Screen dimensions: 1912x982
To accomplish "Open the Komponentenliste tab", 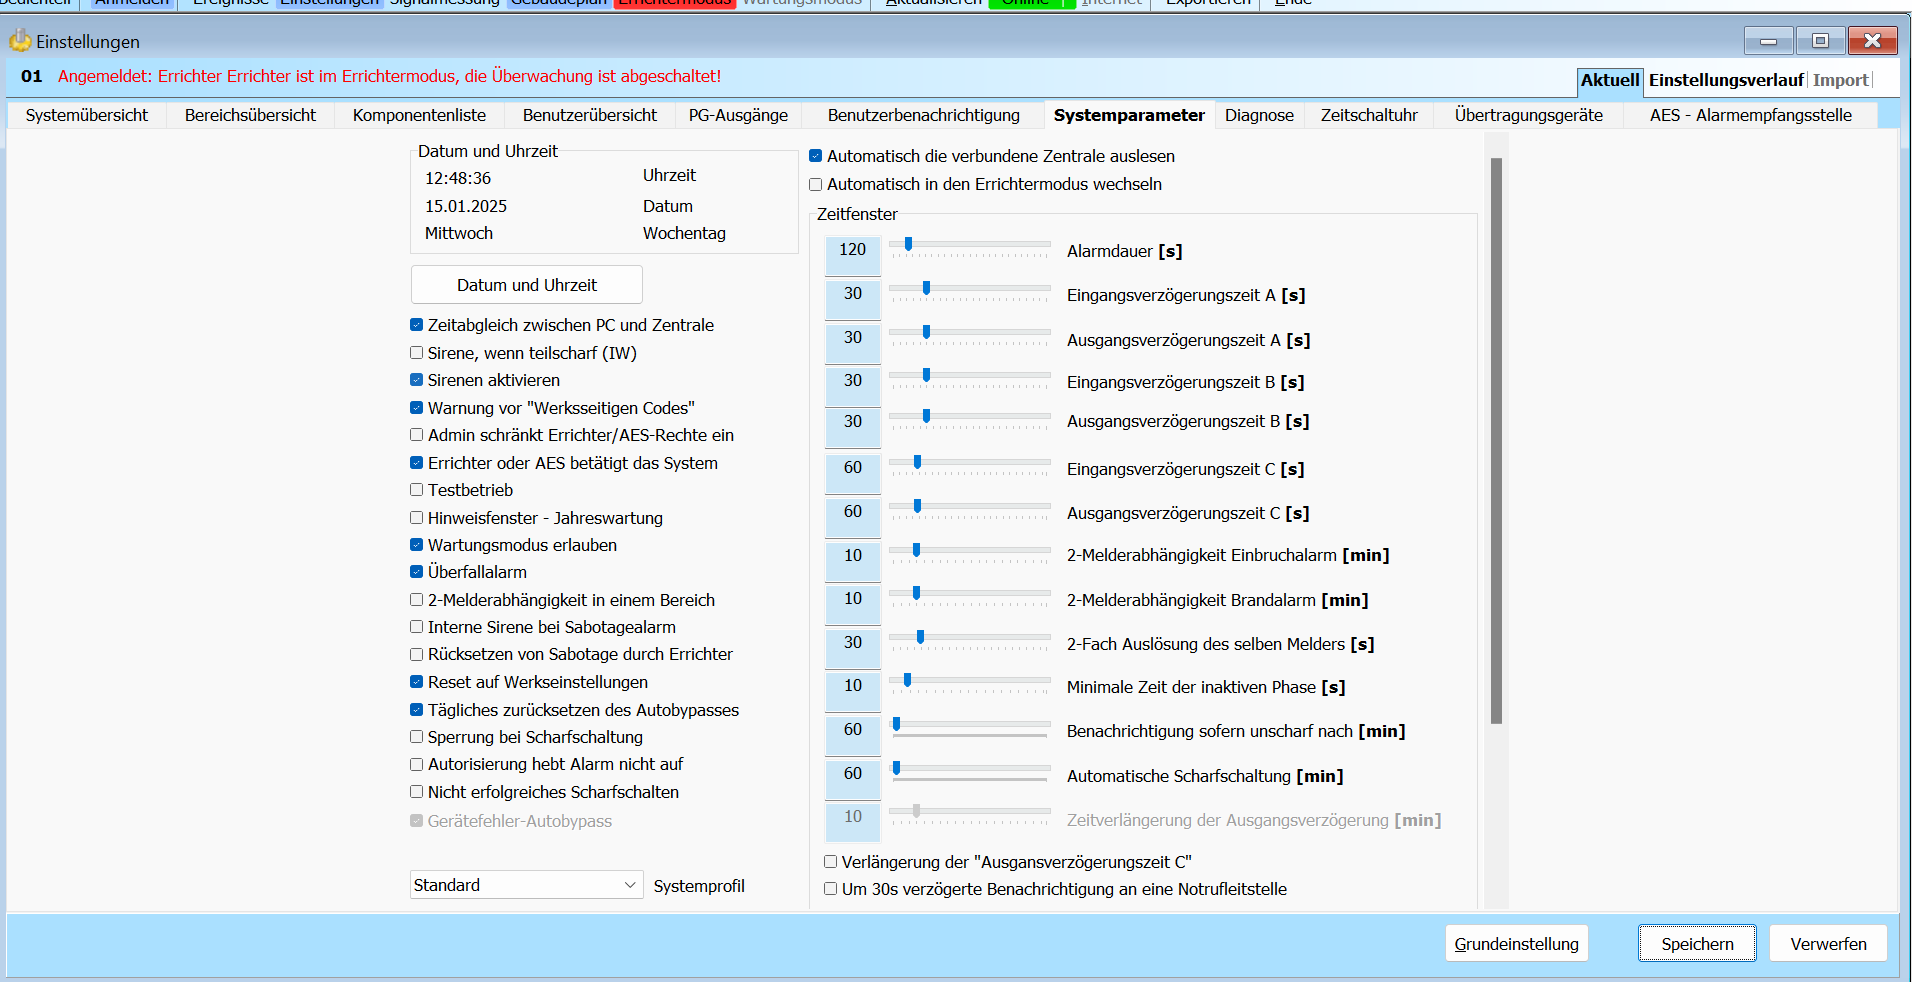I will [419, 115].
